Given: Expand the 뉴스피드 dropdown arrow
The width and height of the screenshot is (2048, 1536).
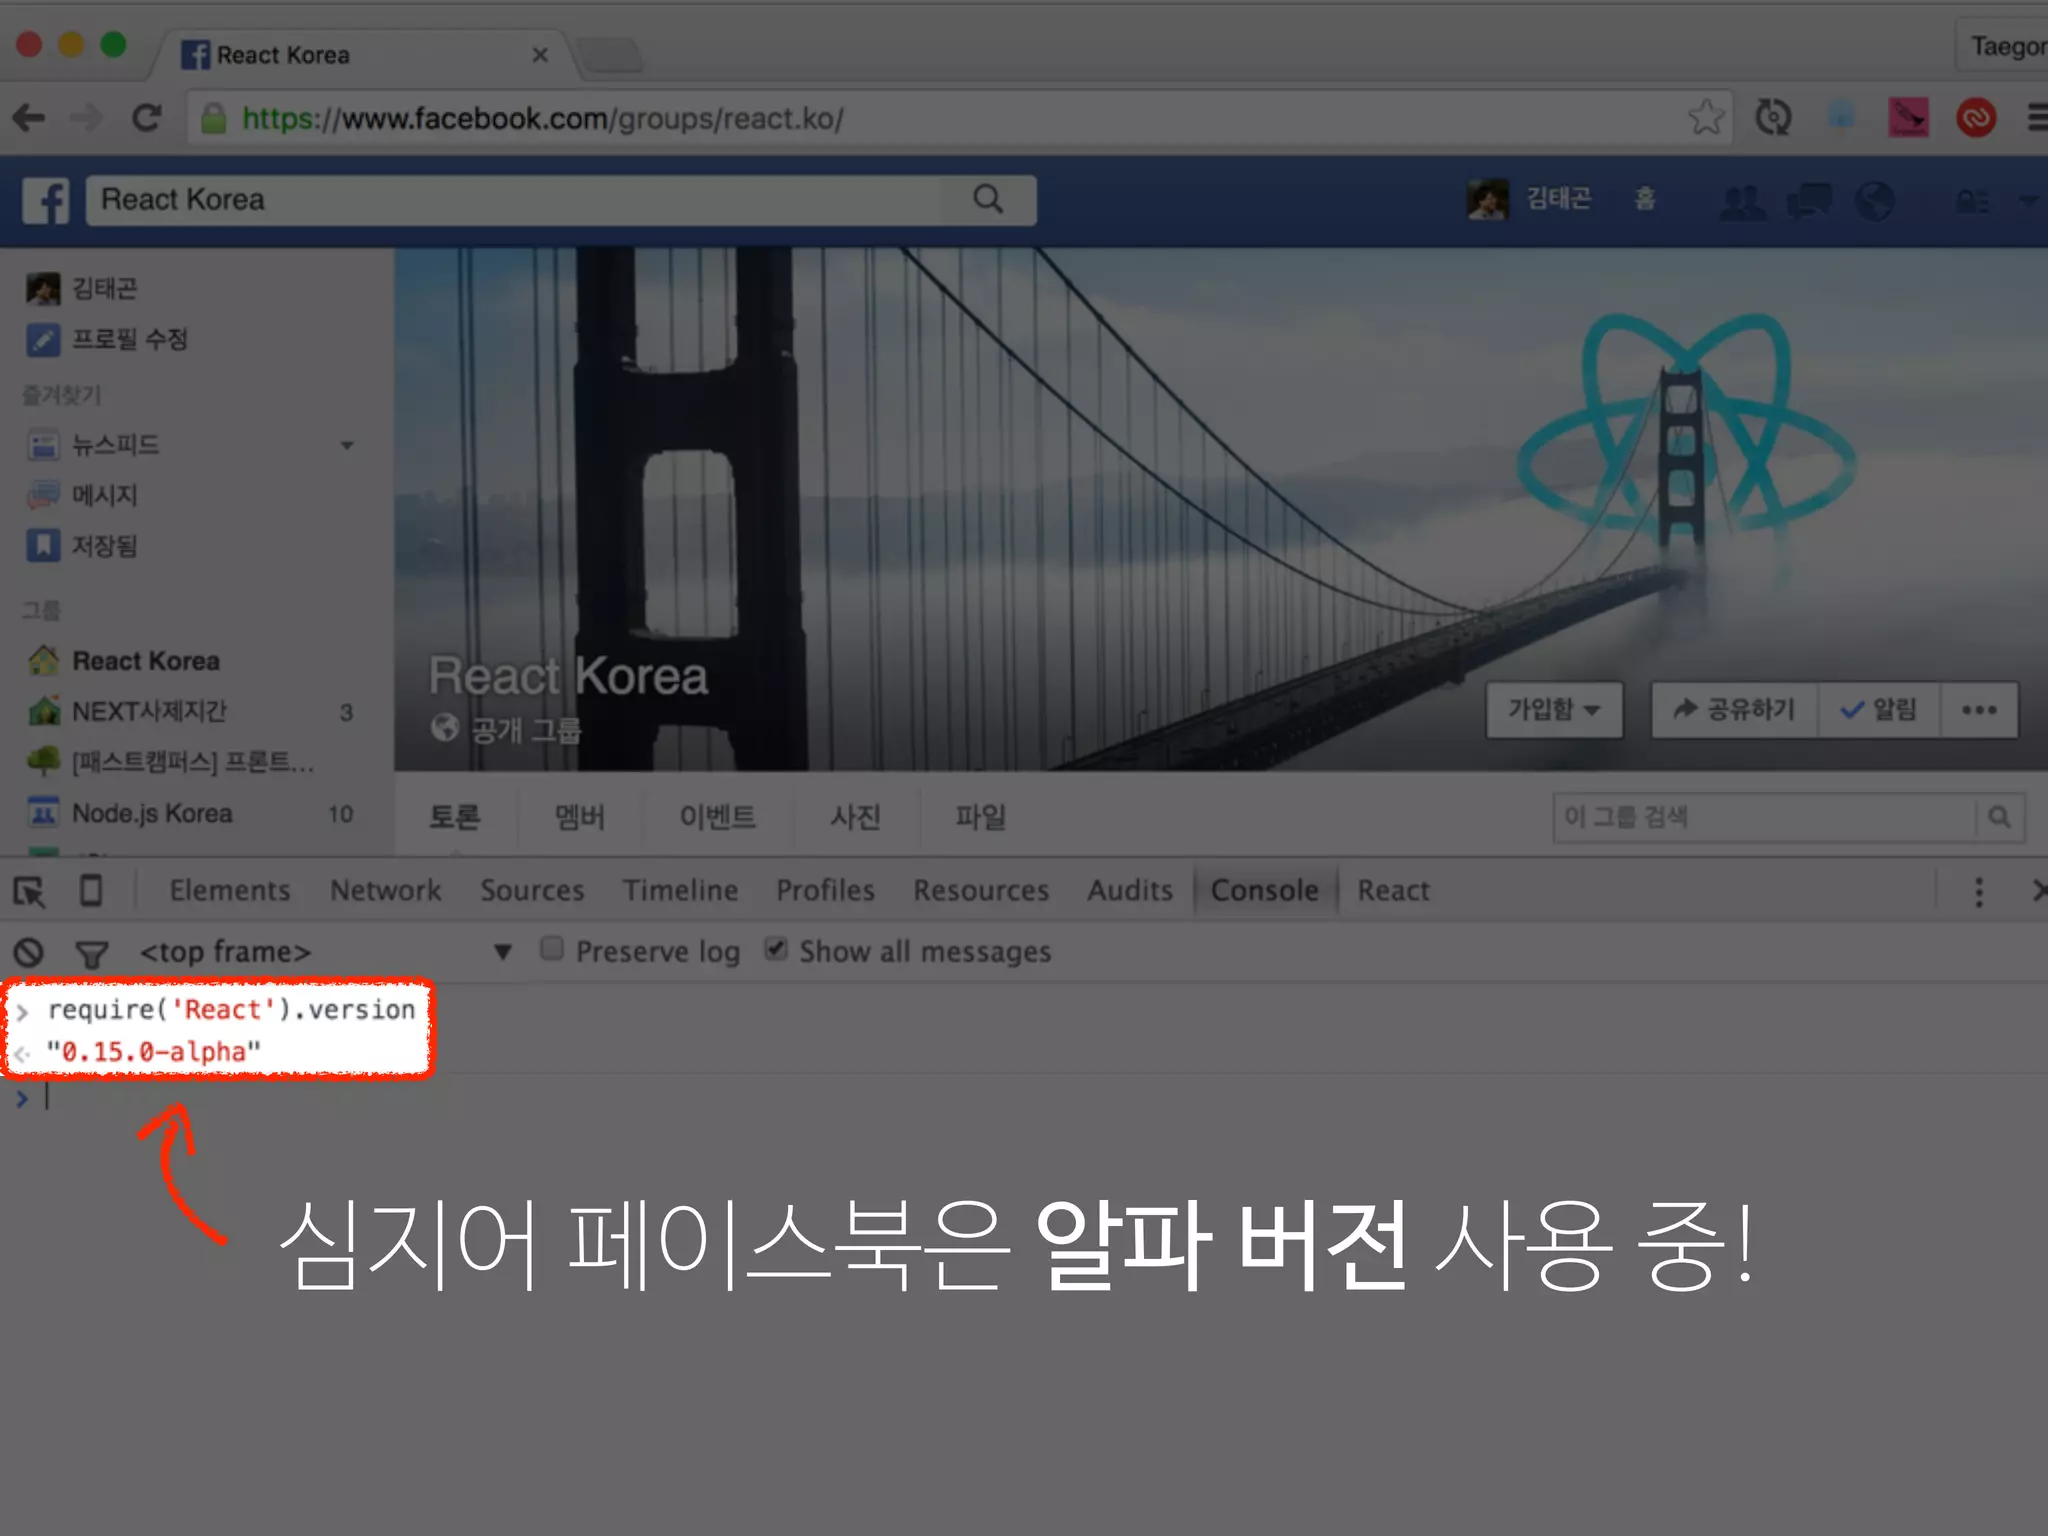Looking at the screenshot, I should pyautogui.click(x=347, y=445).
